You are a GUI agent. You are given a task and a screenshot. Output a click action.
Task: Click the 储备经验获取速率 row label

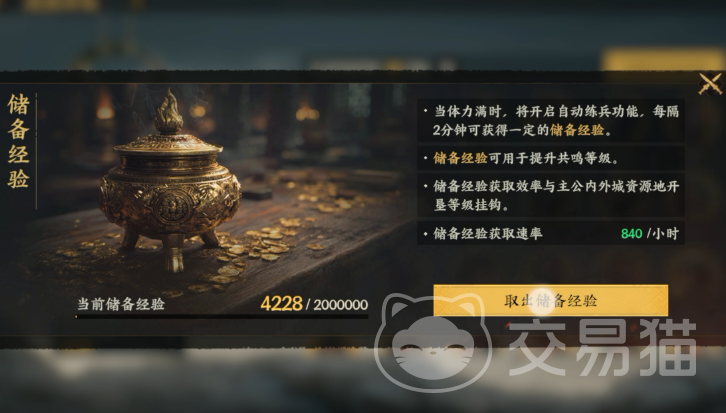[488, 233]
